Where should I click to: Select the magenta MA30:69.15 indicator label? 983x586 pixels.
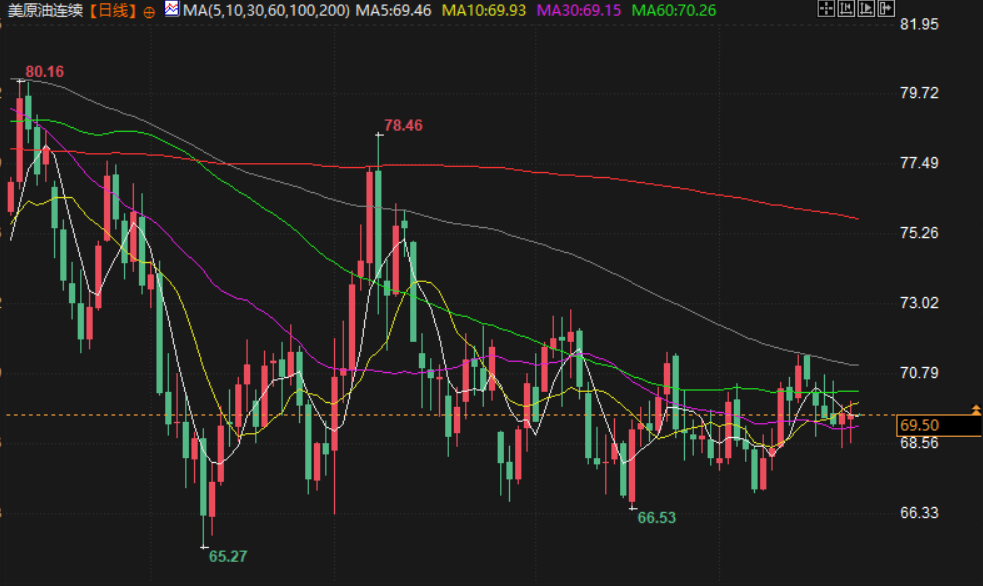[580, 11]
